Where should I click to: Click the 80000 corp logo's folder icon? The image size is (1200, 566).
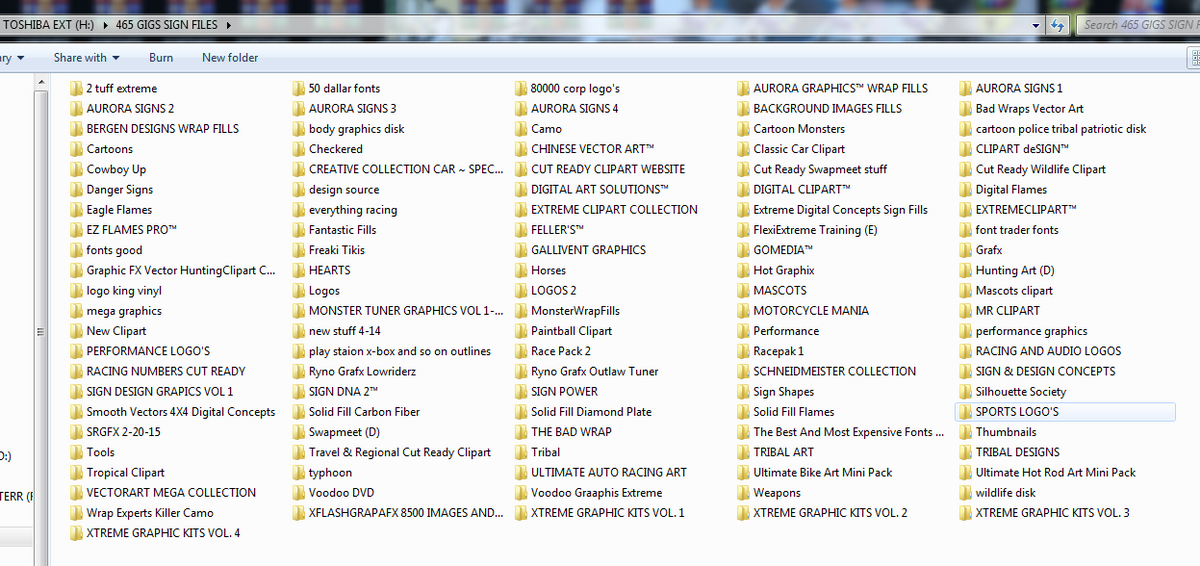(x=521, y=88)
